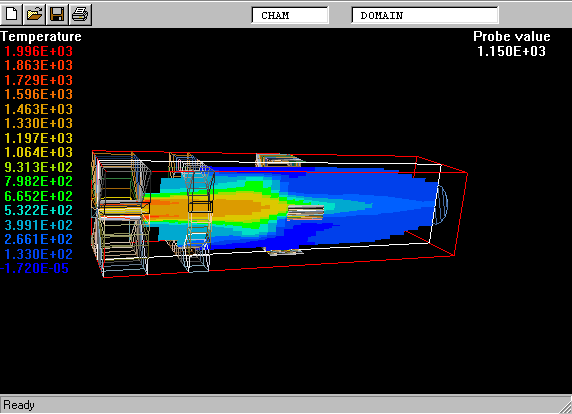Click the -1.720E-05 blue legend value

[34, 268]
